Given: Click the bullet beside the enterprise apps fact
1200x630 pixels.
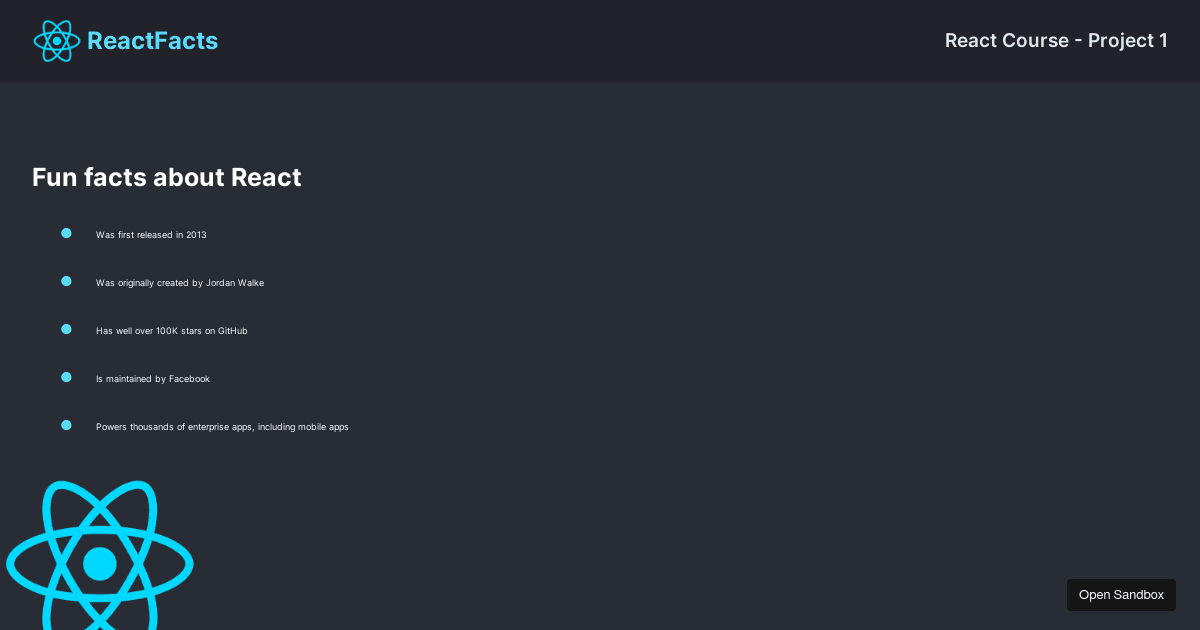Looking at the screenshot, I should [x=66, y=424].
